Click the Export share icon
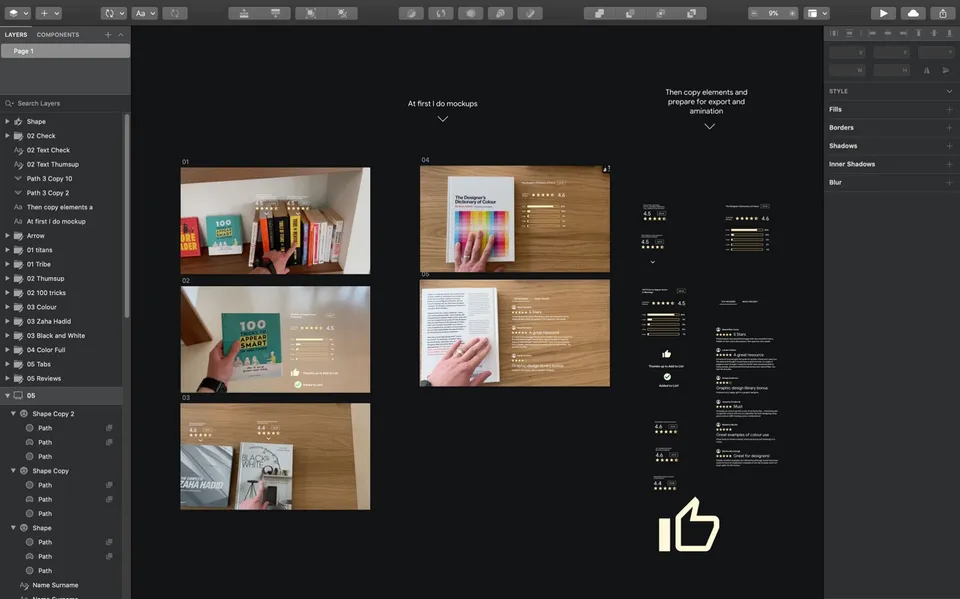 click(x=943, y=13)
